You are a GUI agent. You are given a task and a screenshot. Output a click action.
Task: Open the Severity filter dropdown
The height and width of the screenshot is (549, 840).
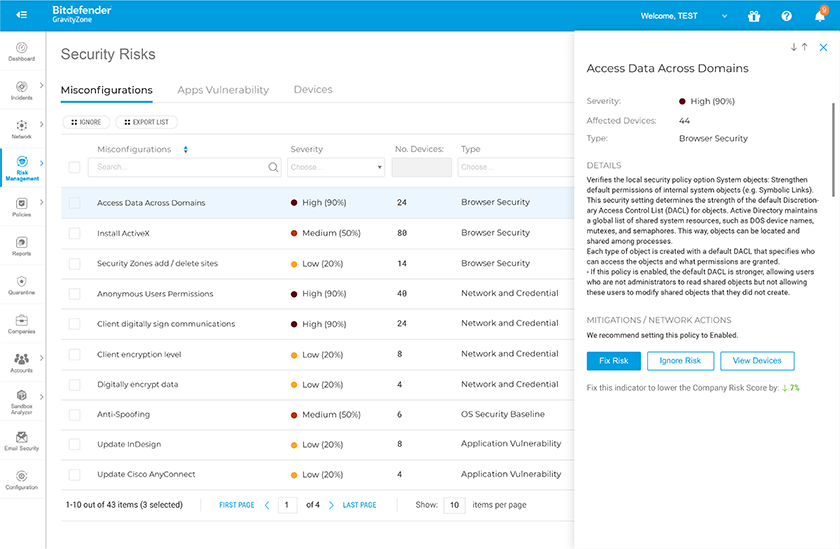(x=336, y=167)
